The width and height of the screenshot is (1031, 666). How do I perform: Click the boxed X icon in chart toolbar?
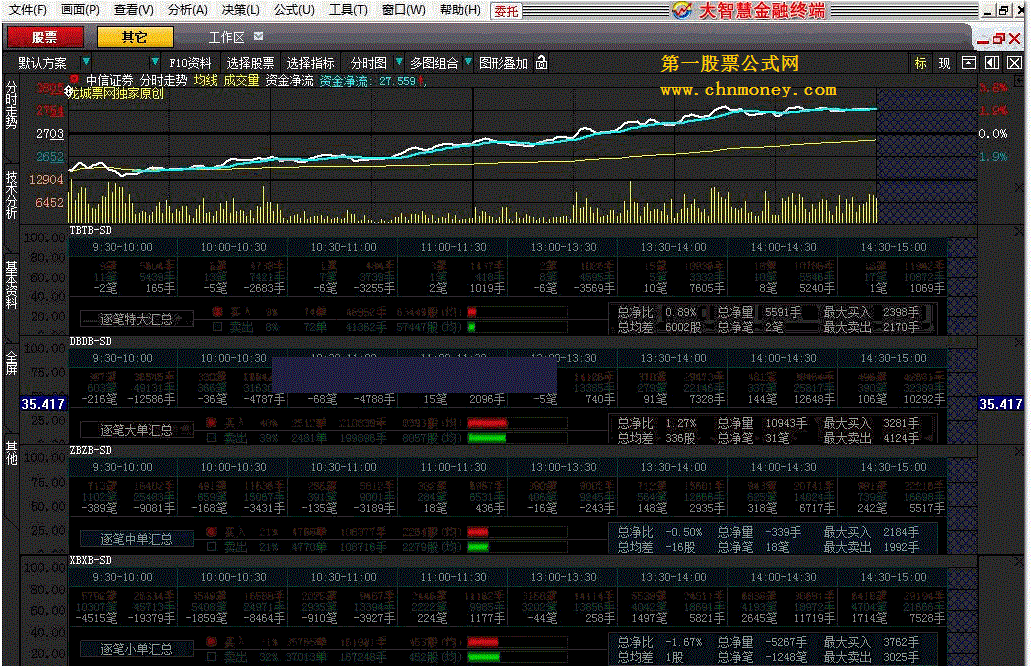pyautogui.click(x=1015, y=62)
